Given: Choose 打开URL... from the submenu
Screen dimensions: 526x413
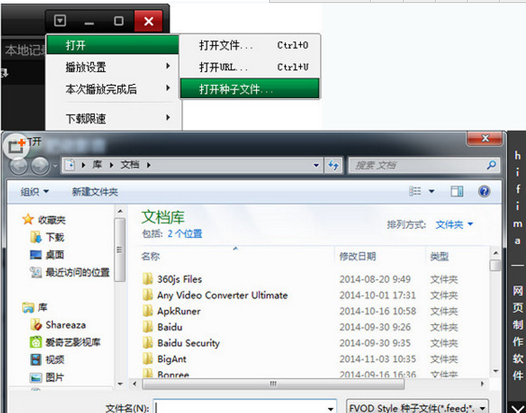Looking at the screenshot, I should [x=250, y=67].
